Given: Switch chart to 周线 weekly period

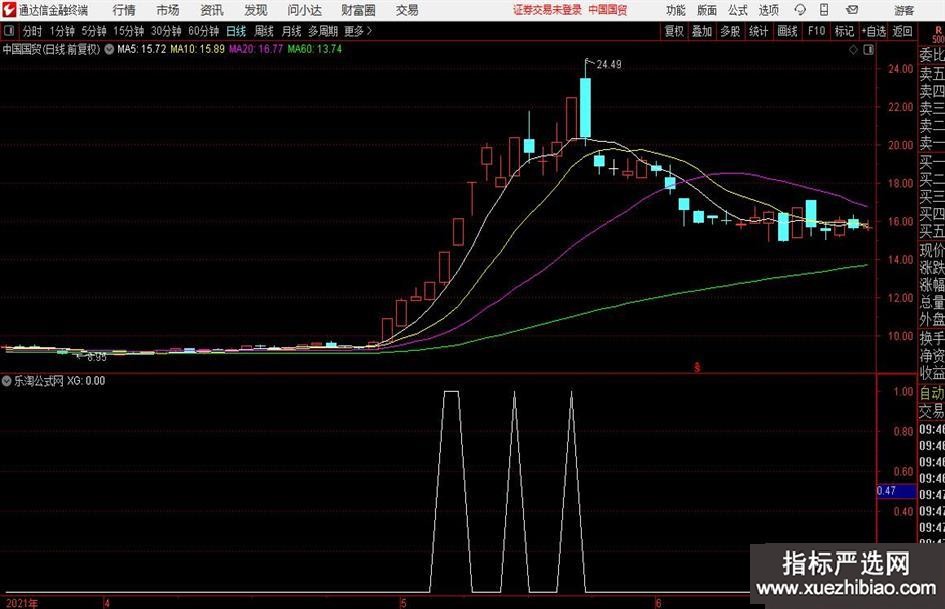Looking at the screenshot, I should [x=263, y=31].
